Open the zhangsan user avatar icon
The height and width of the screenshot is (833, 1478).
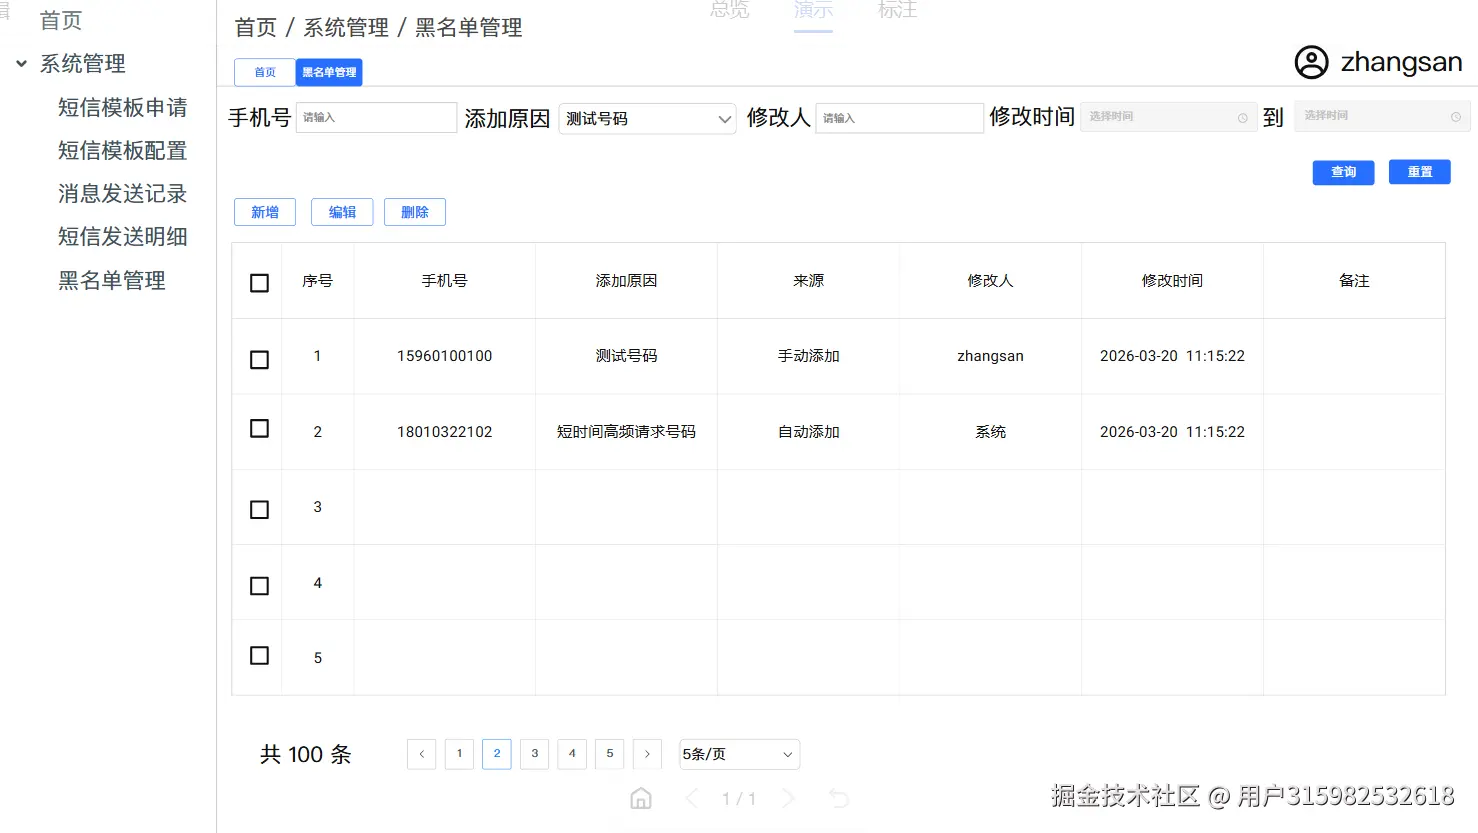pyautogui.click(x=1311, y=62)
